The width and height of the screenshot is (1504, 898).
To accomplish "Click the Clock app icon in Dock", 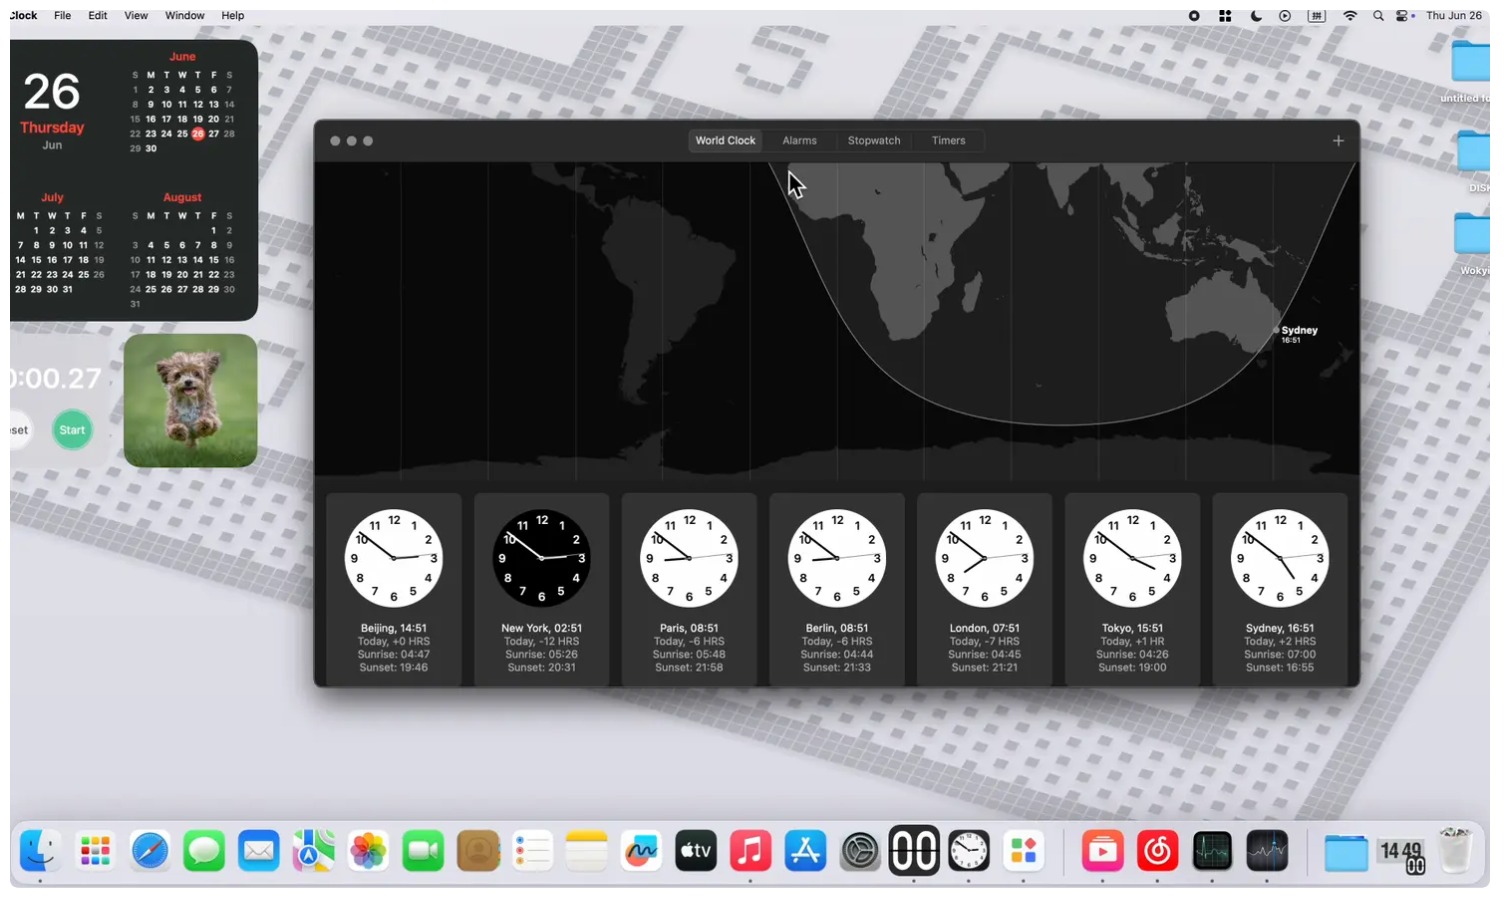I will click(x=968, y=852).
